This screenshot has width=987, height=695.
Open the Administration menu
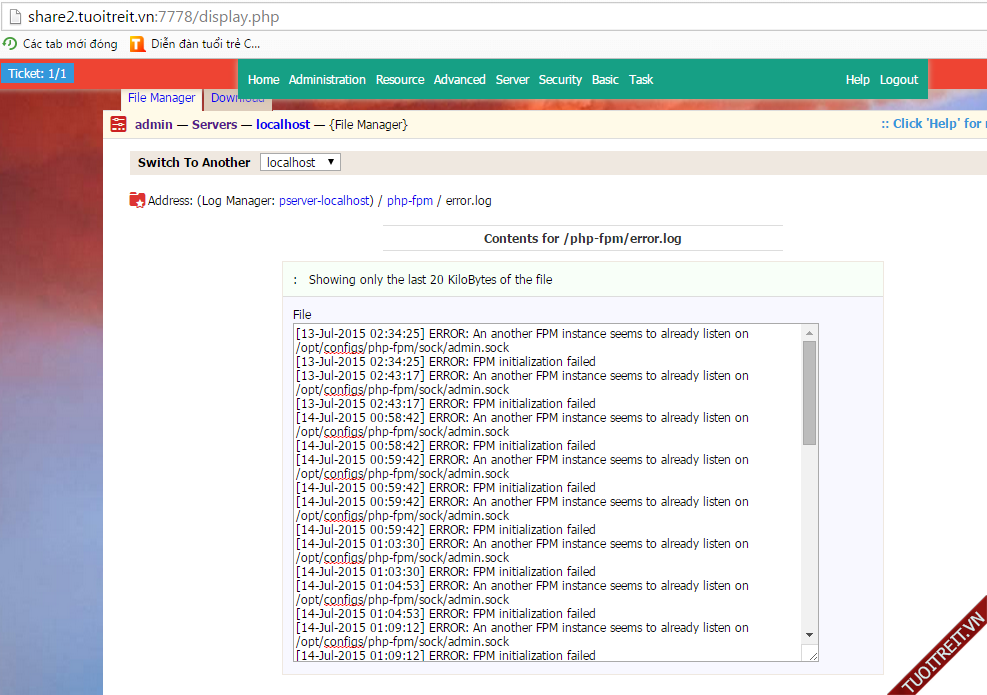pyautogui.click(x=327, y=80)
